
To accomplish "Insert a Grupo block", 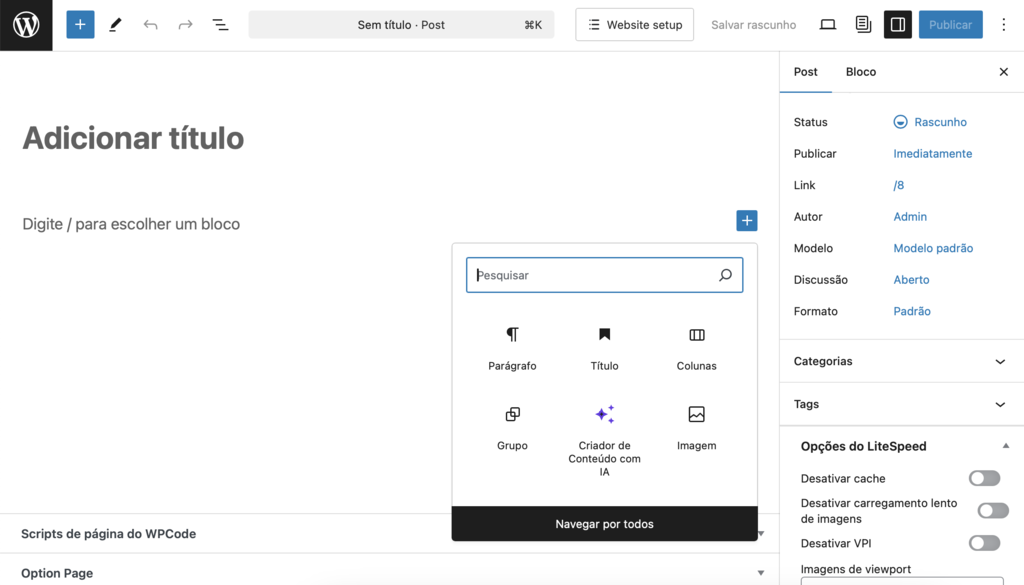I will pos(512,425).
